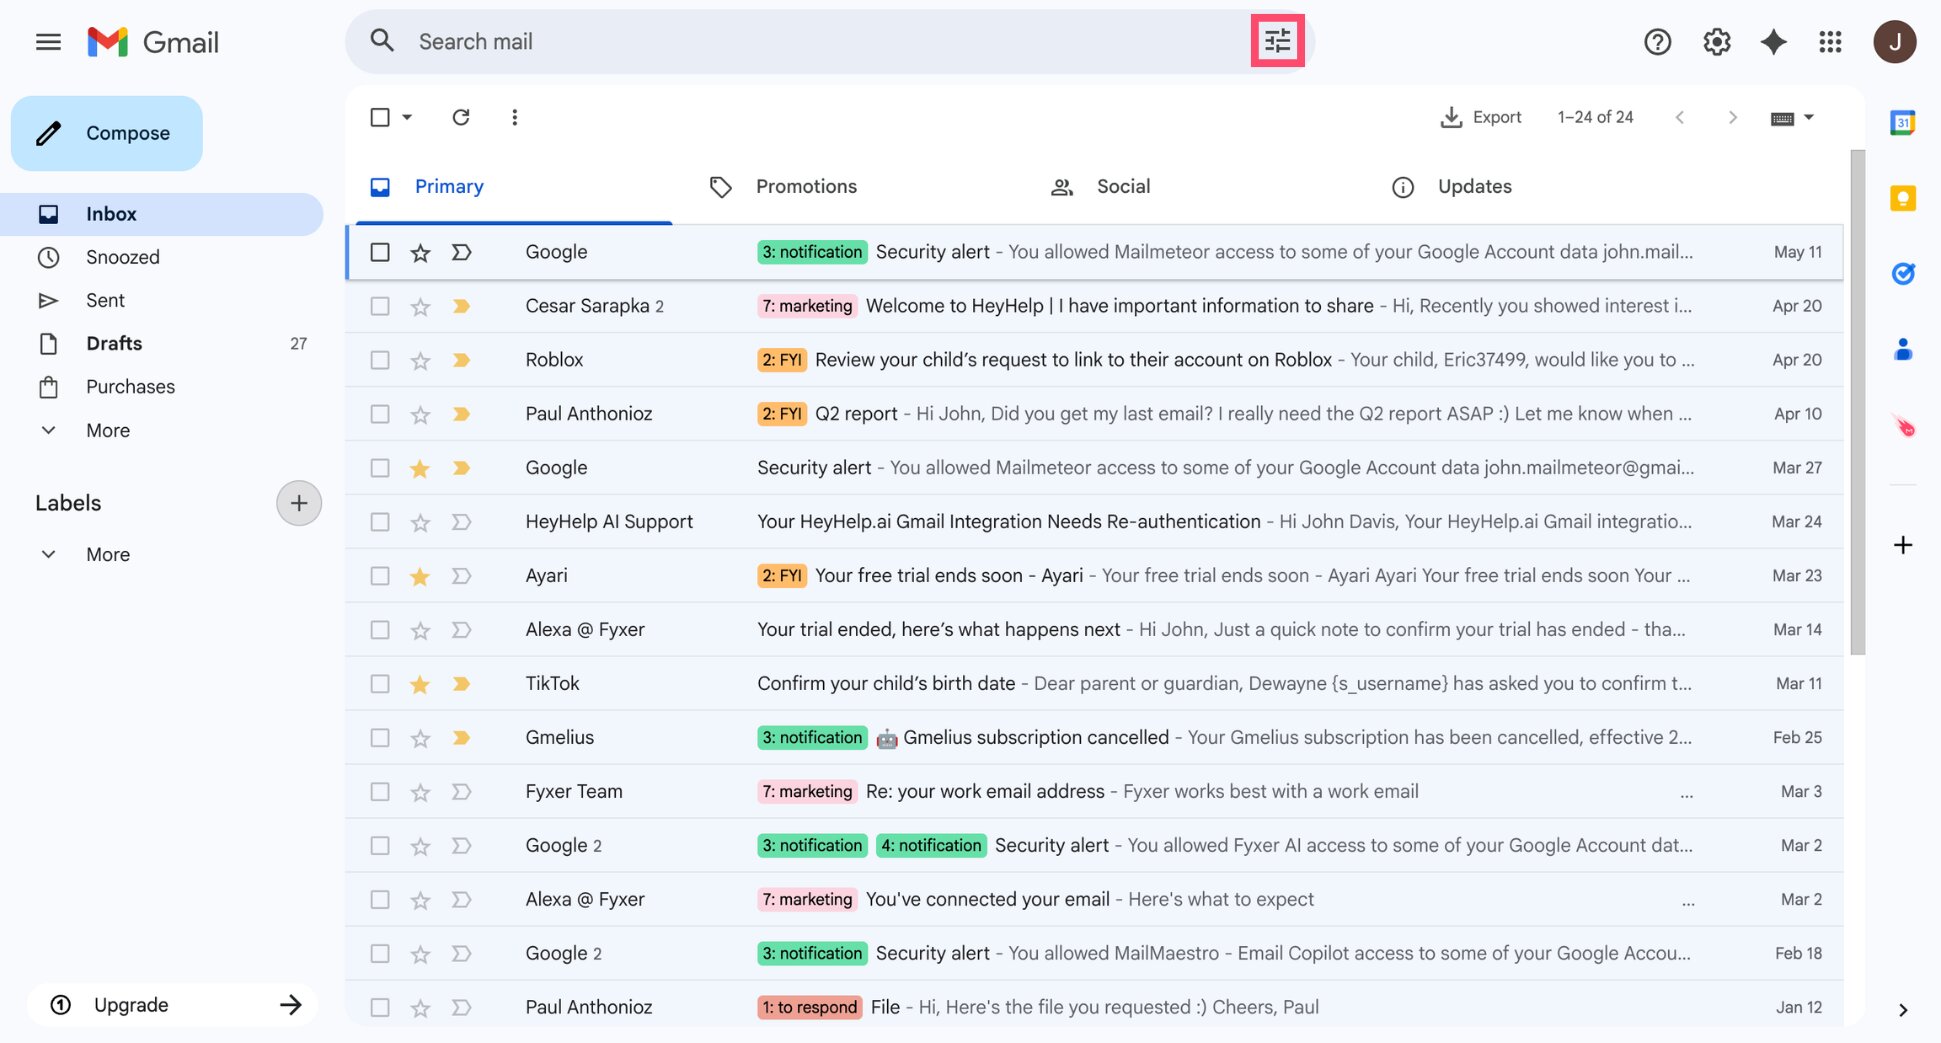The width and height of the screenshot is (1941, 1043).
Task: Click the 1–24 of 24 counter
Action: (x=1595, y=117)
